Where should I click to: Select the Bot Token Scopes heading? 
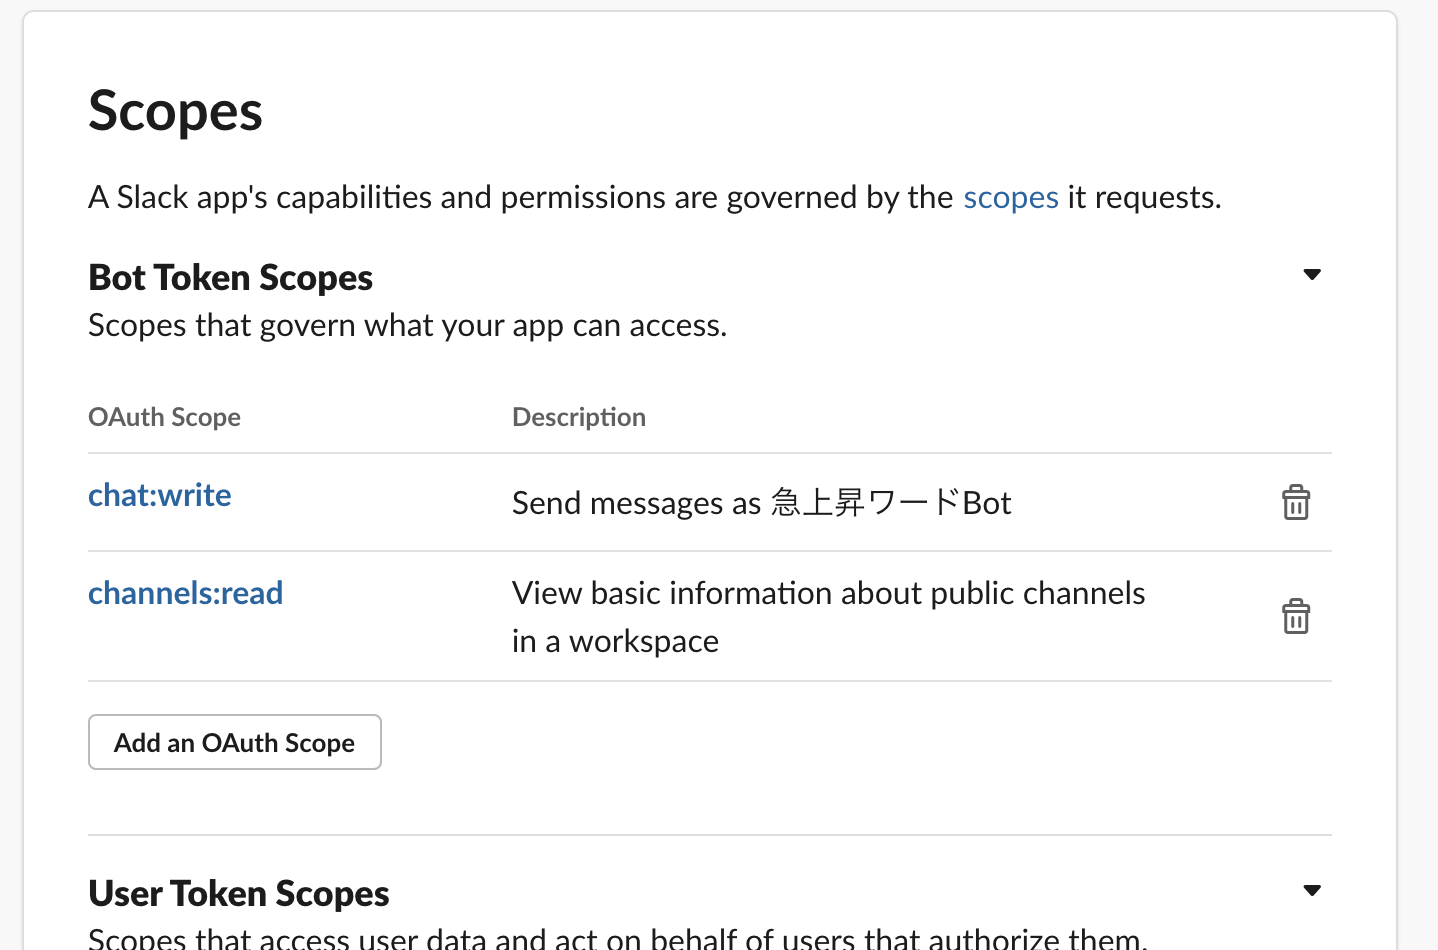pyautogui.click(x=231, y=277)
